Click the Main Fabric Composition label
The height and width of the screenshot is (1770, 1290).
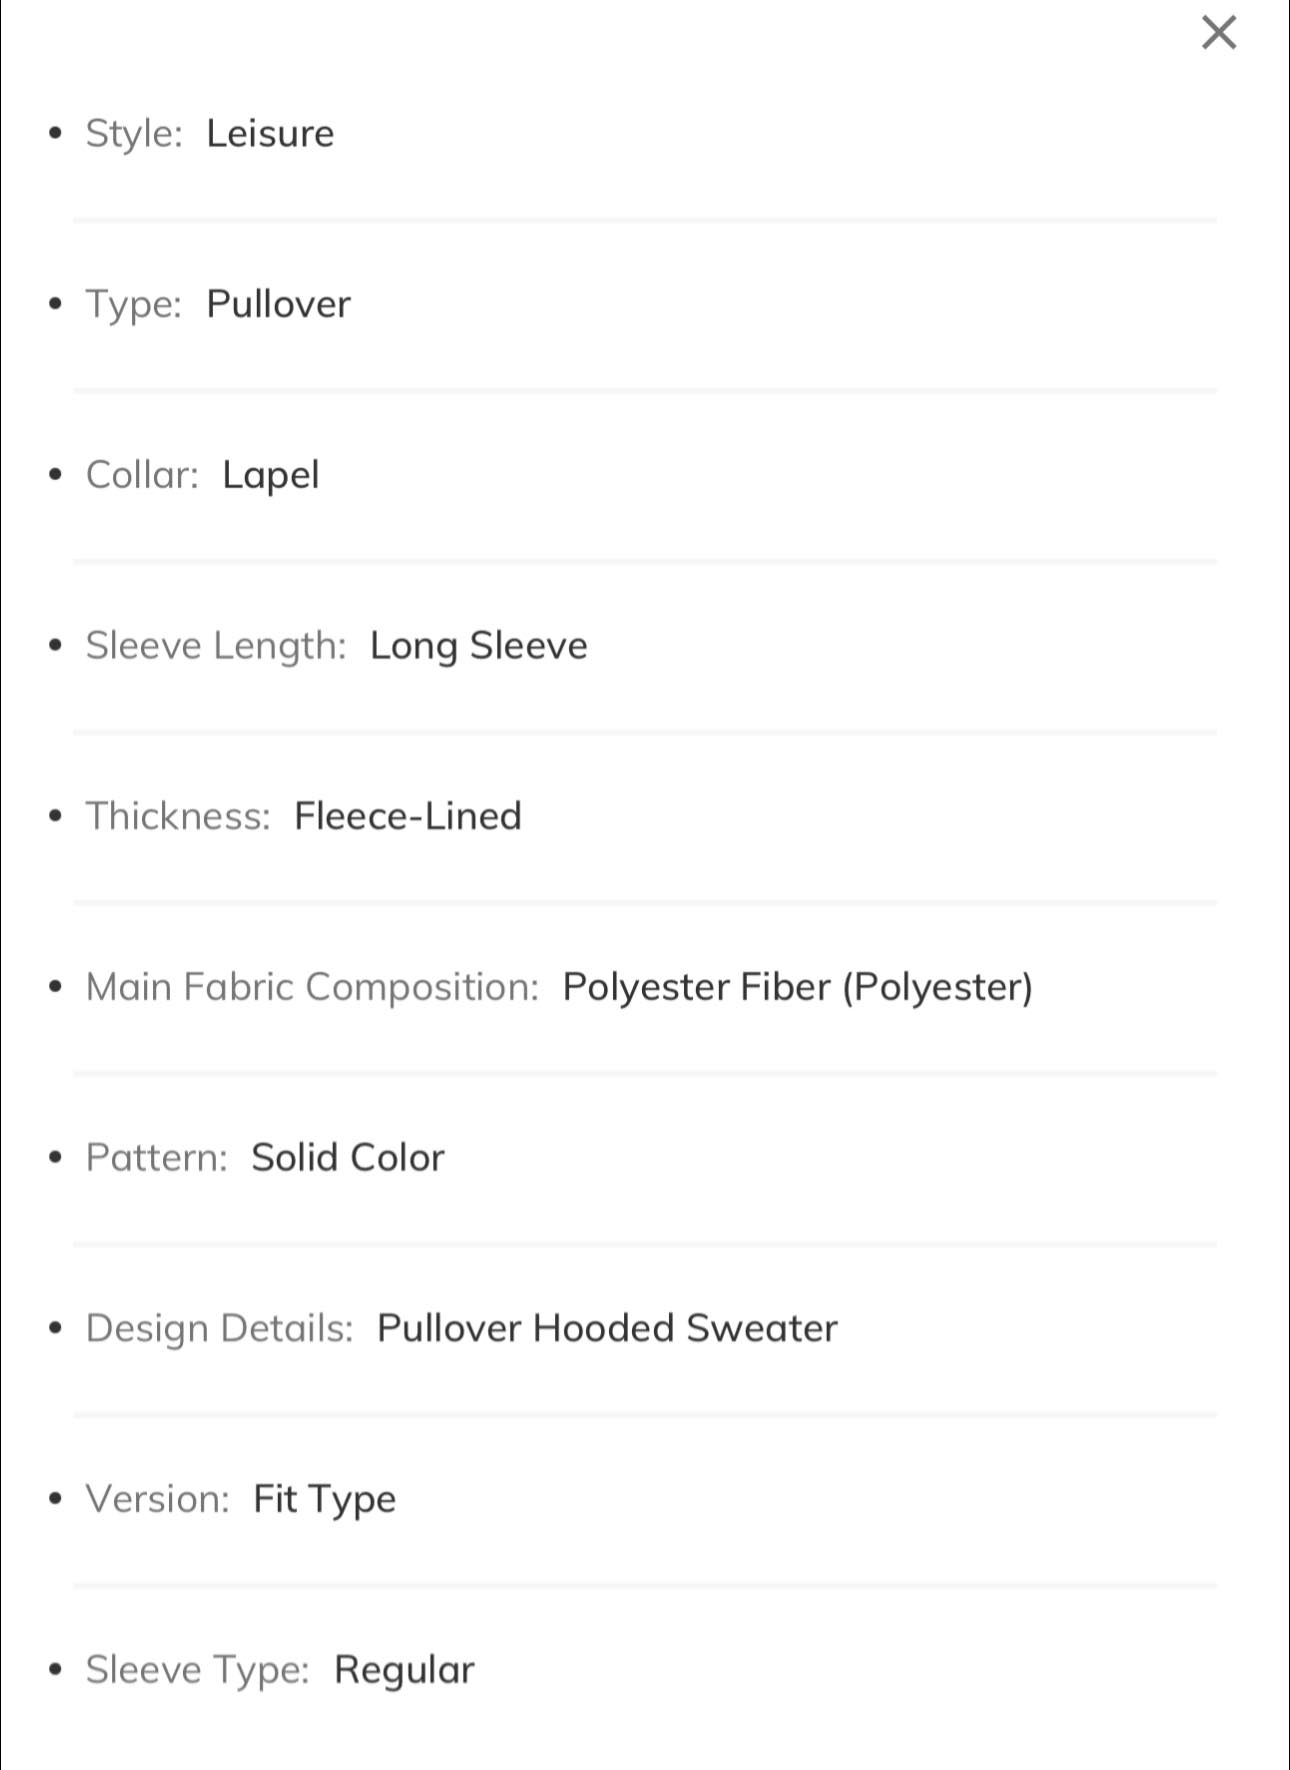coord(312,987)
